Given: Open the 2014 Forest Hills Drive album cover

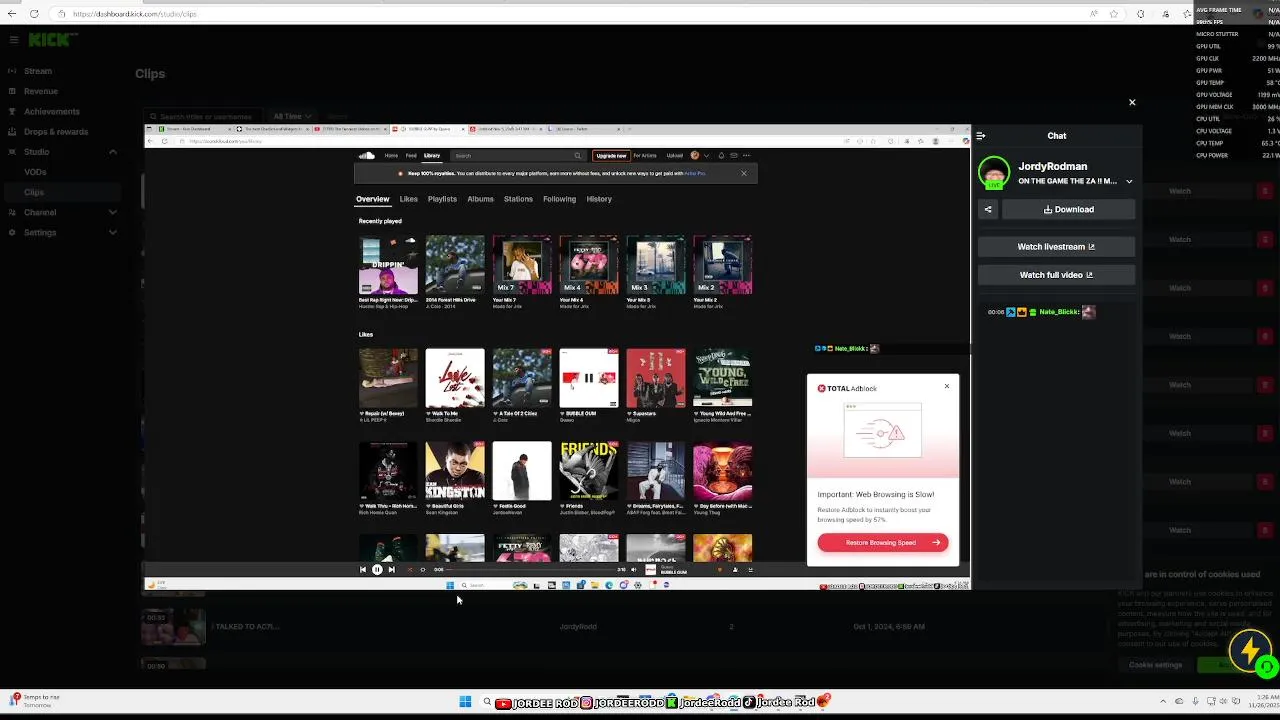Looking at the screenshot, I should click(455, 264).
